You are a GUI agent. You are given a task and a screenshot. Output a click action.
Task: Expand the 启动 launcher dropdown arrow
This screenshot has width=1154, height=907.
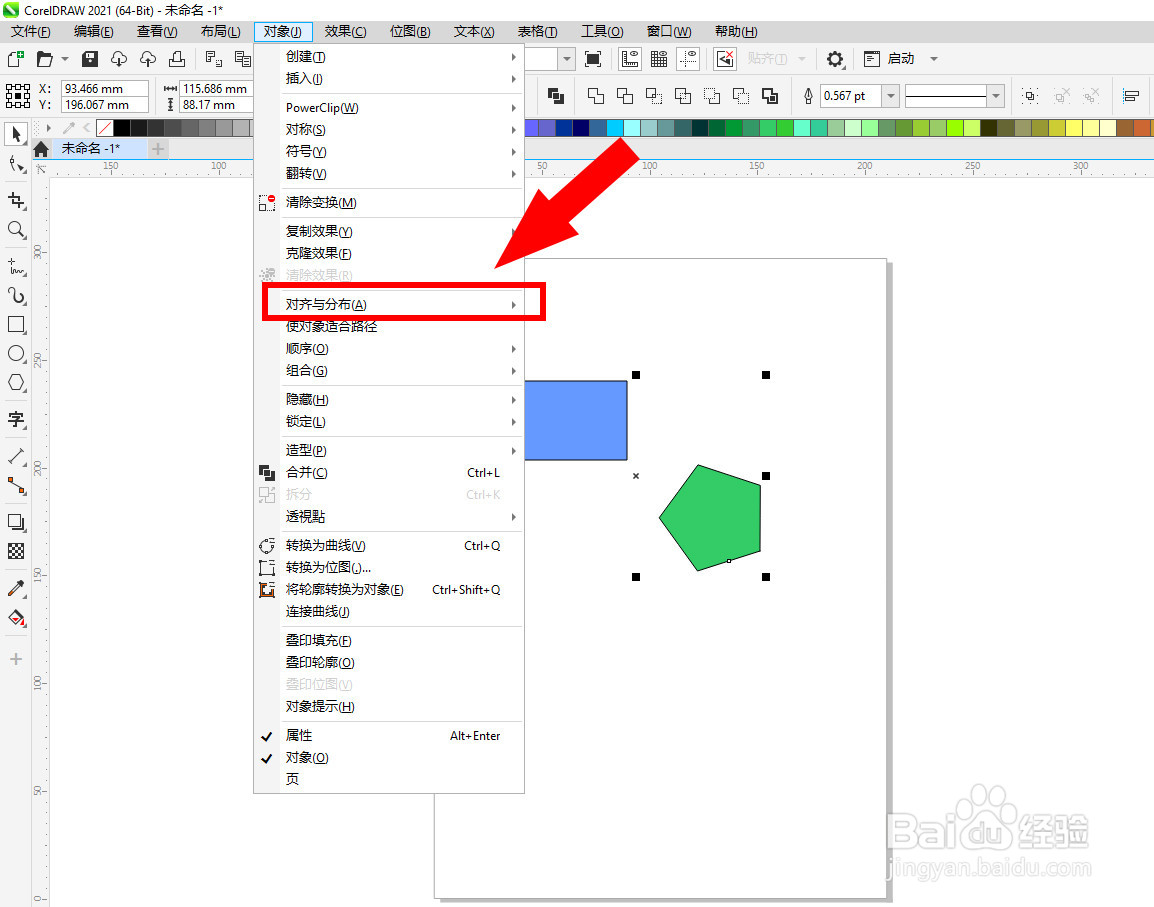coord(934,59)
